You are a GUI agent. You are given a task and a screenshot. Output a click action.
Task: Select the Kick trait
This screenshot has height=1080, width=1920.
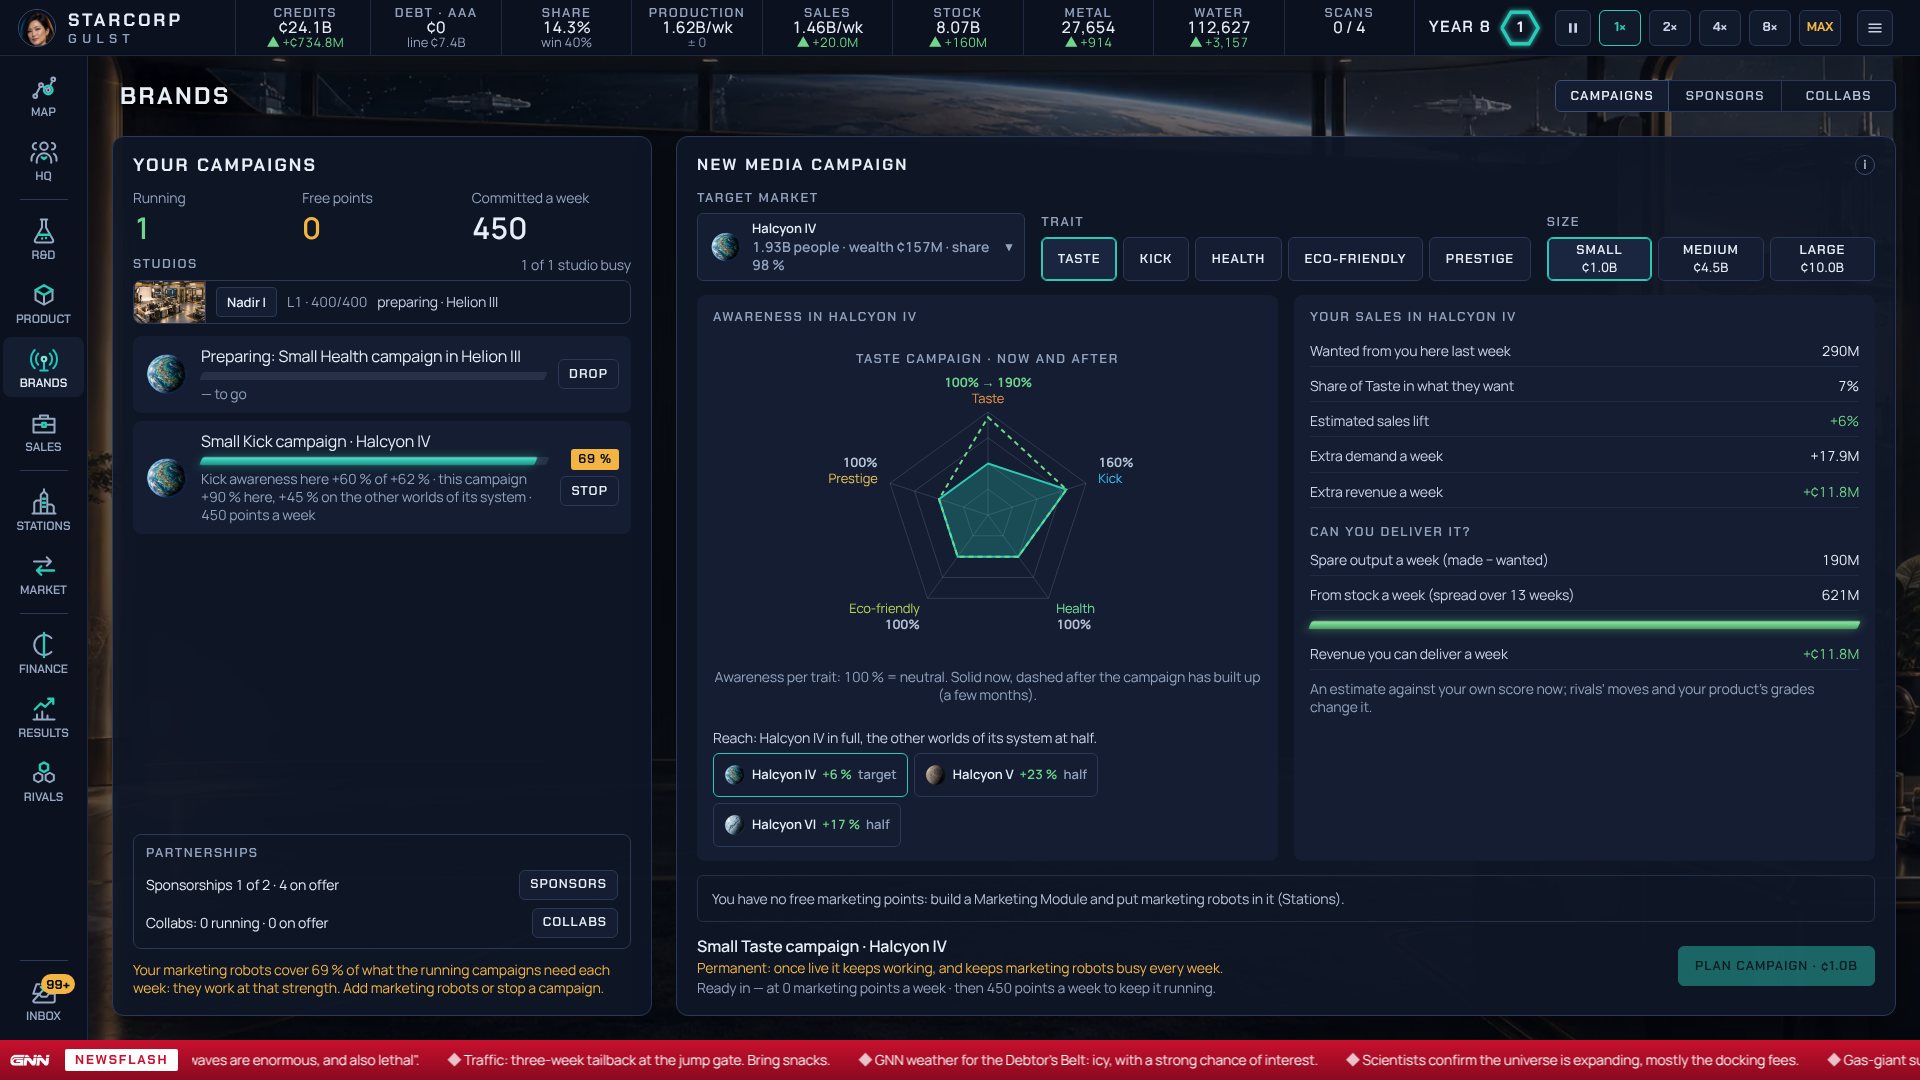[1155, 259]
